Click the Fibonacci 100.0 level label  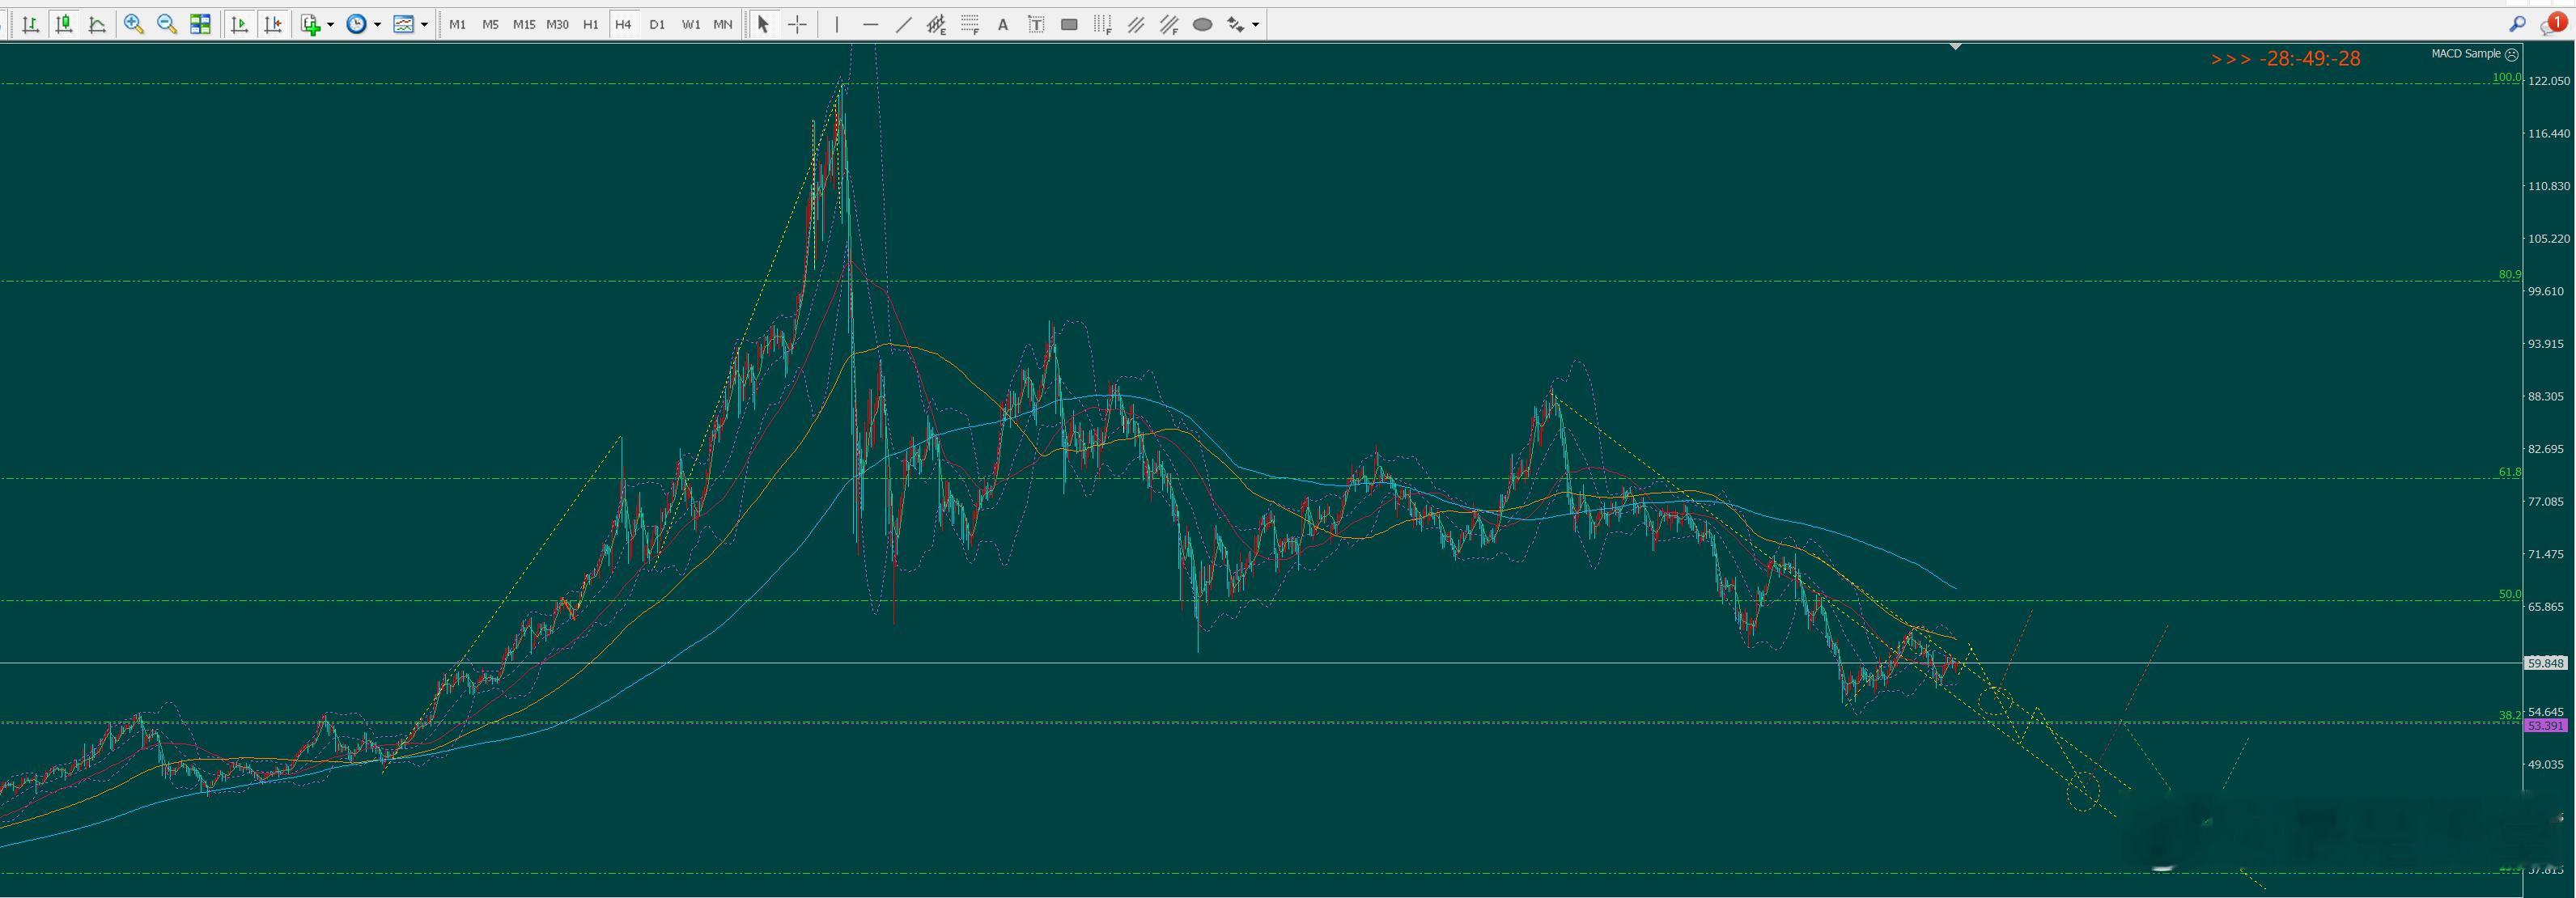(2506, 77)
